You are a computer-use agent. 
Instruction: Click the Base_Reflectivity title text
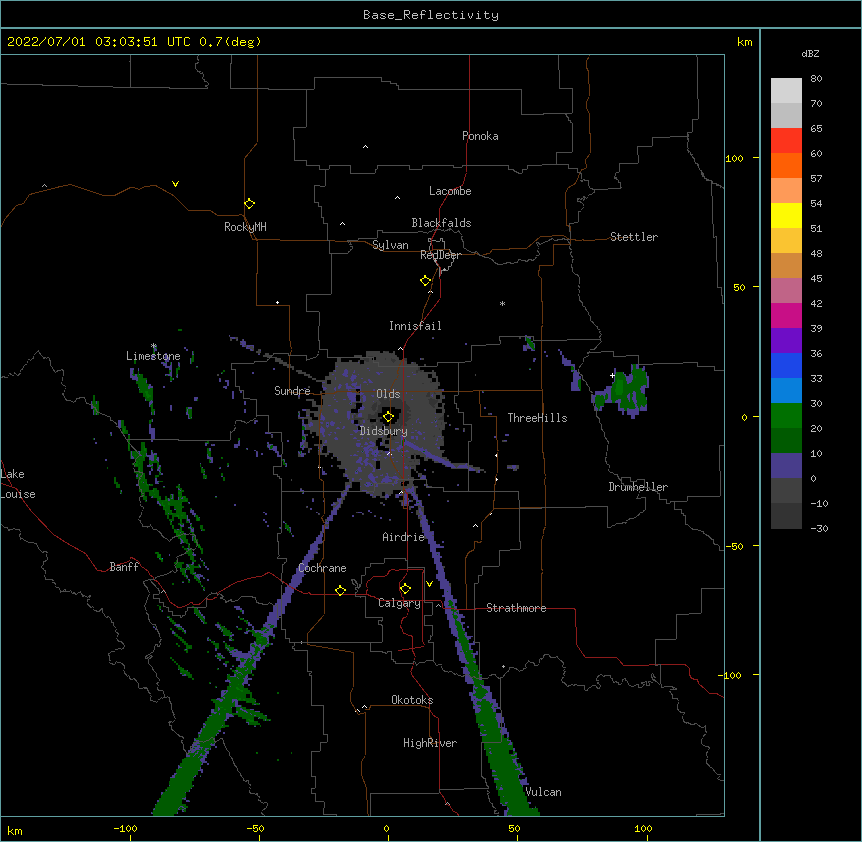pyautogui.click(x=431, y=15)
